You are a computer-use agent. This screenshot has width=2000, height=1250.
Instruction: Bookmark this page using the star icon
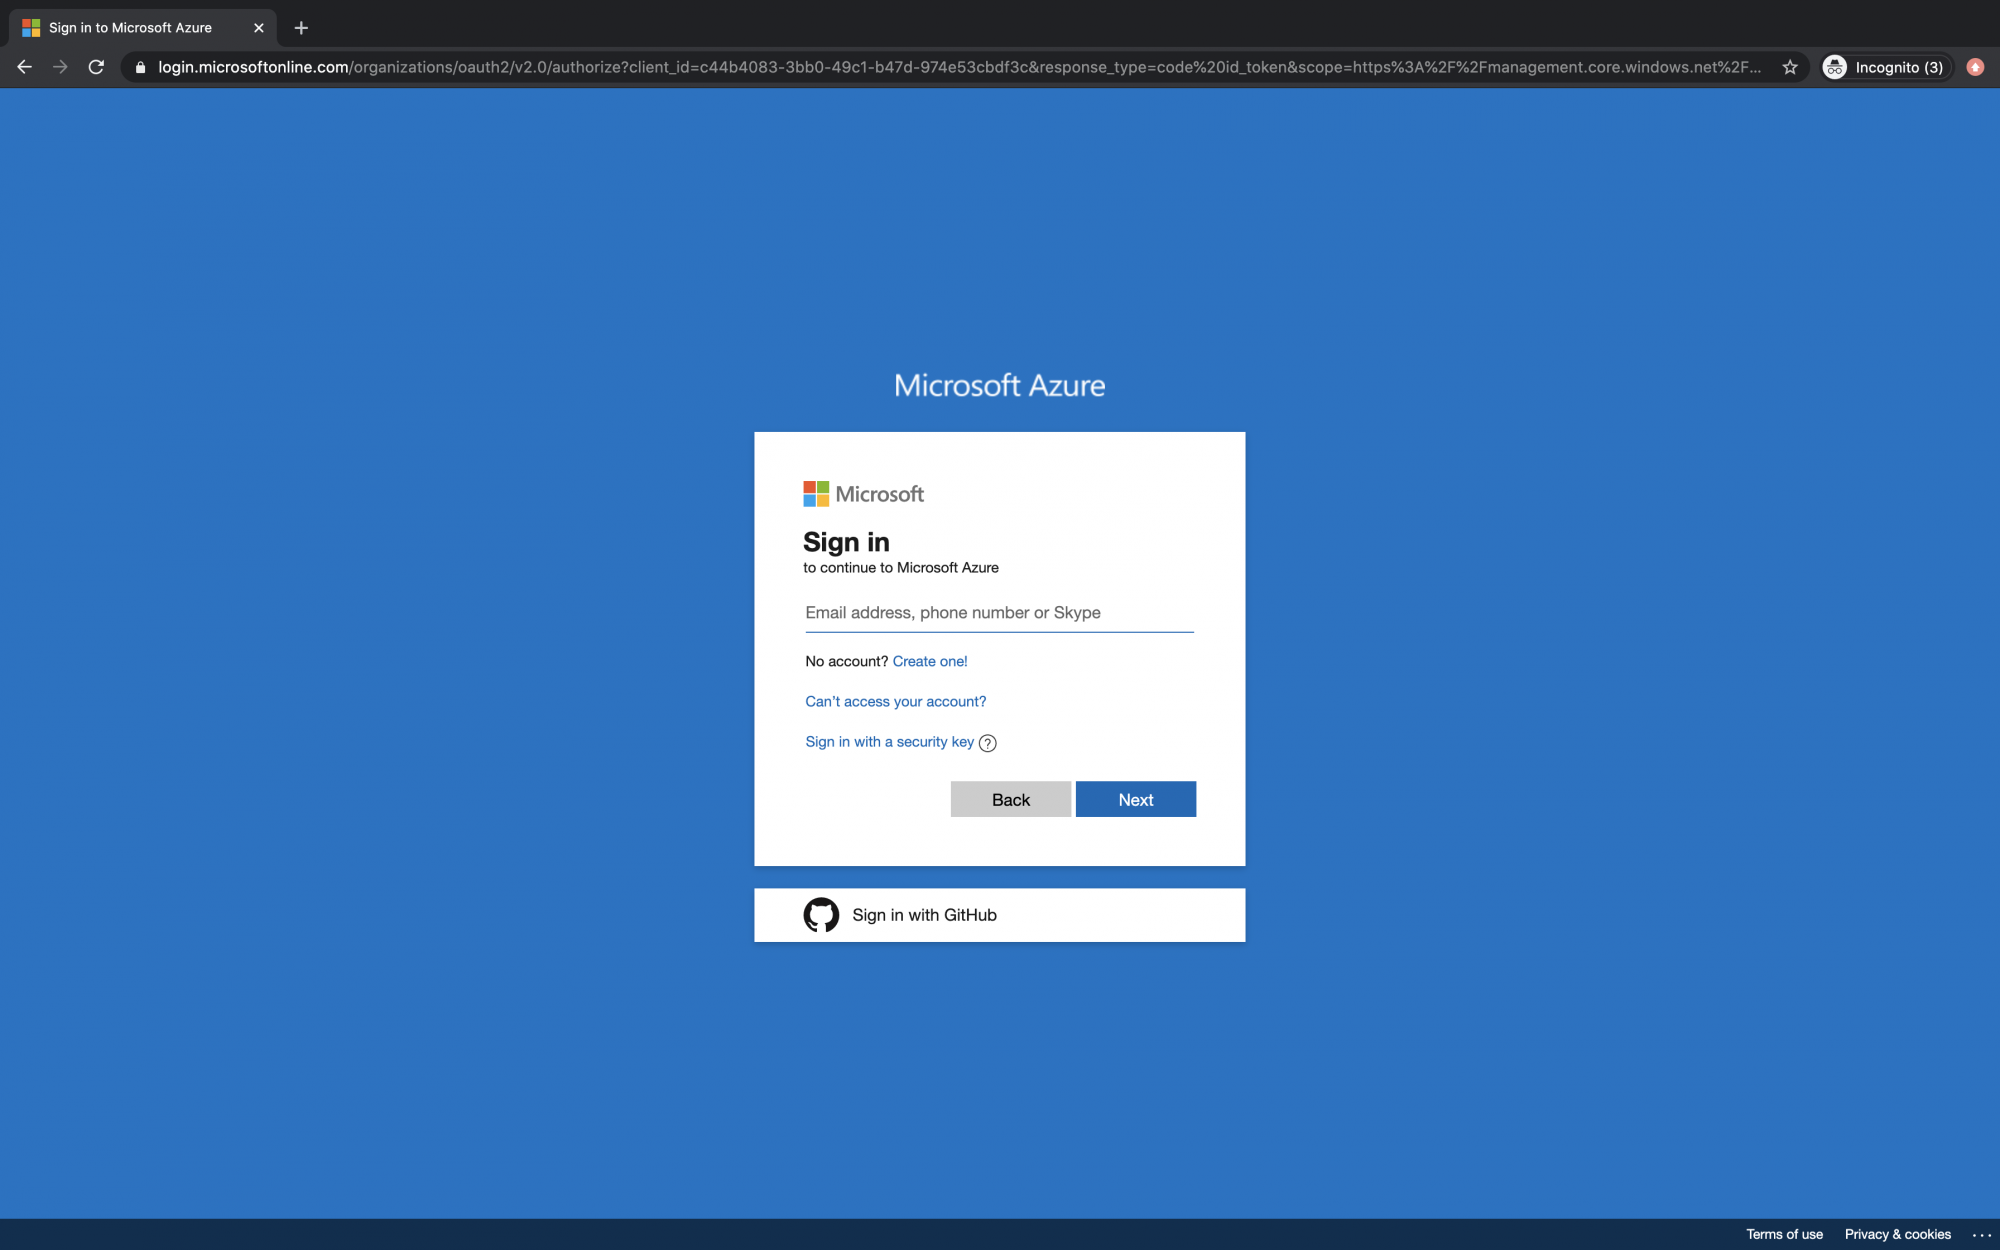(1788, 67)
